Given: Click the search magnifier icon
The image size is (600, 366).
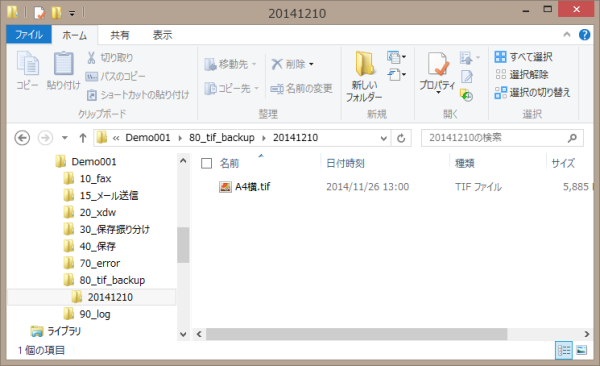Looking at the screenshot, I should [572, 138].
